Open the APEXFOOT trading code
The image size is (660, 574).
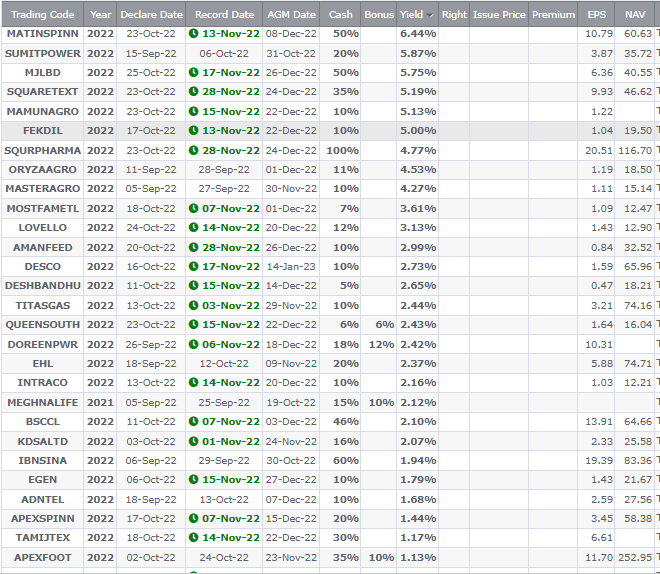[43, 557]
